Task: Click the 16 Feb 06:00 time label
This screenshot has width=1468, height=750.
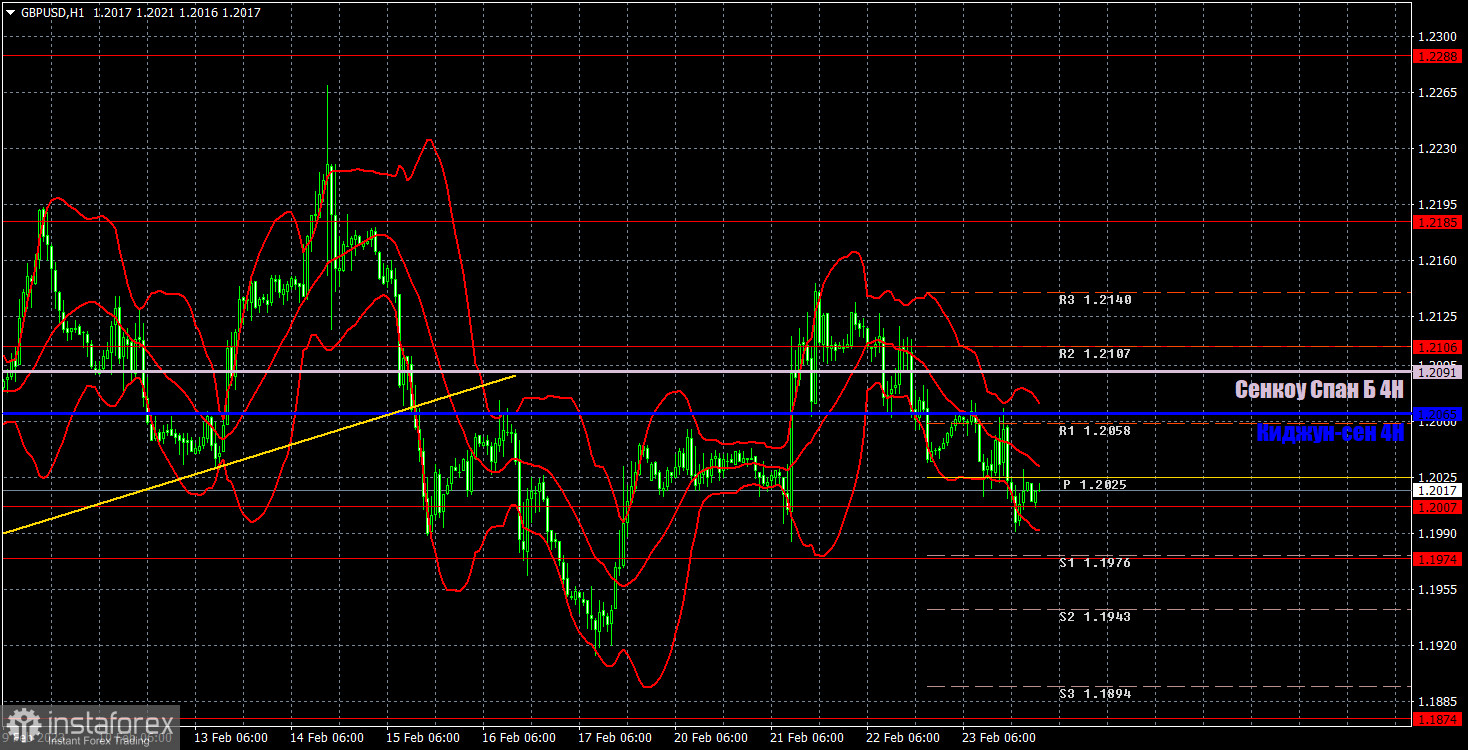Action: [518, 738]
